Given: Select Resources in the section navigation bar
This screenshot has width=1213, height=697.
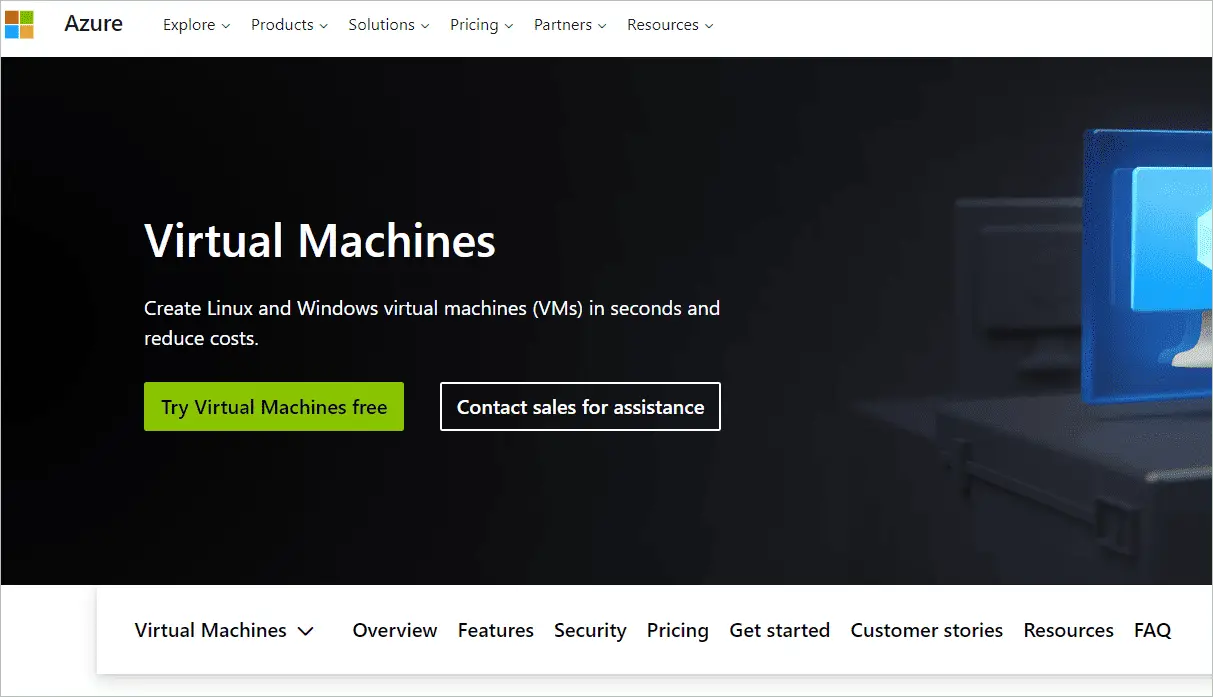Looking at the screenshot, I should point(1068,630).
